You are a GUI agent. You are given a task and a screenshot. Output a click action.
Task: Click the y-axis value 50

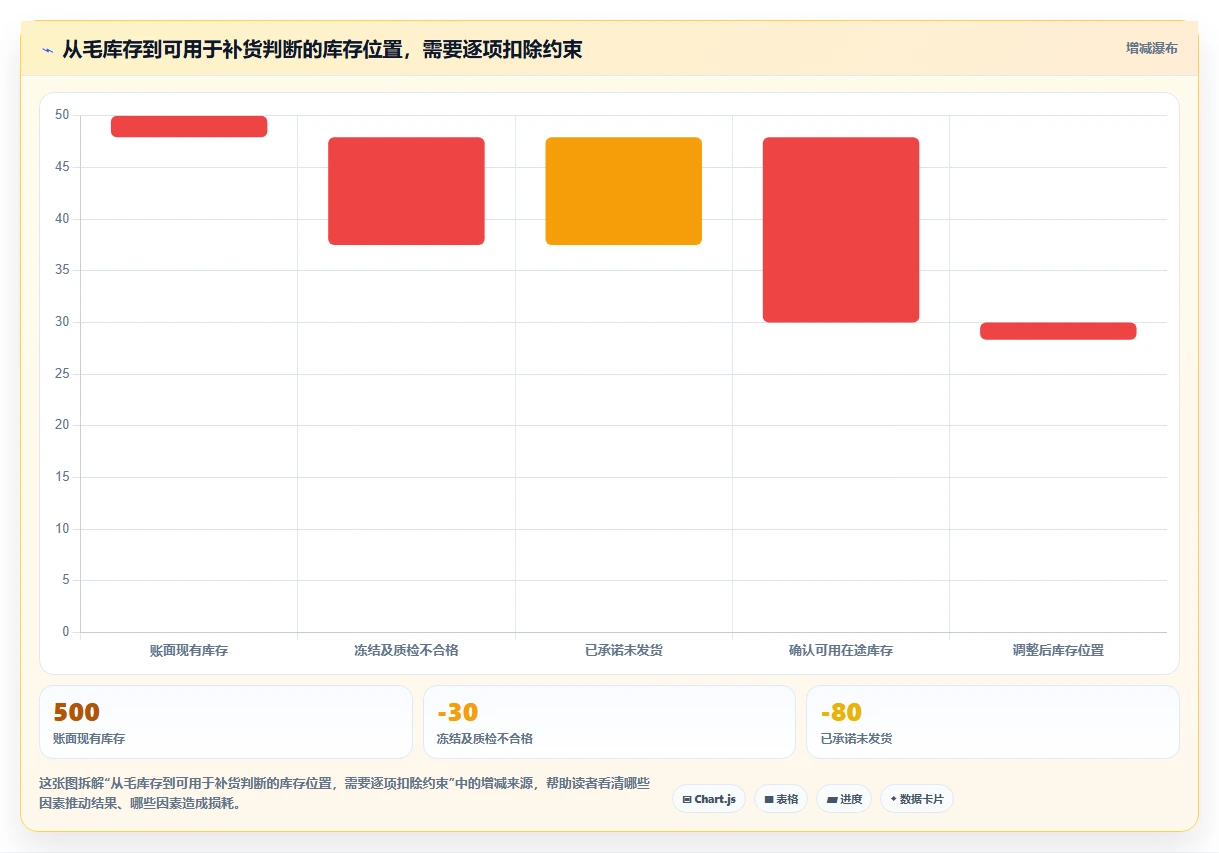point(62,115)
